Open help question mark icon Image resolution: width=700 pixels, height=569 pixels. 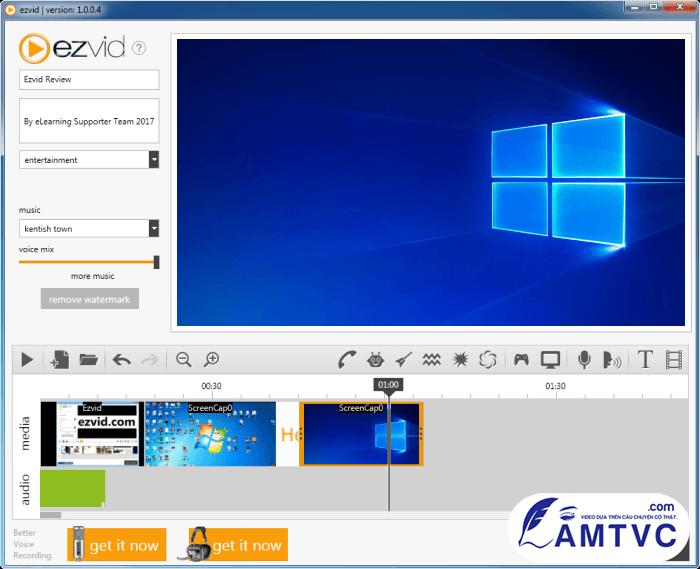139,48
